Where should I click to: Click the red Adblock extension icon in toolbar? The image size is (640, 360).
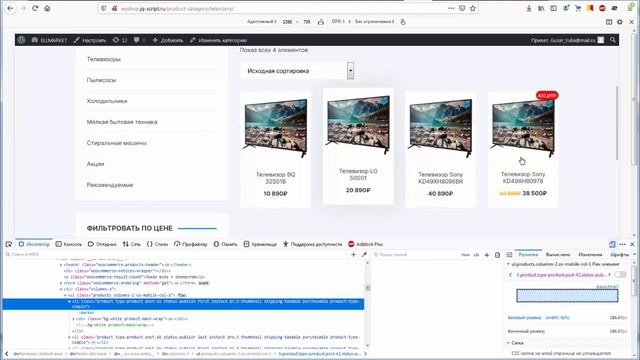(x=602, y=8)
